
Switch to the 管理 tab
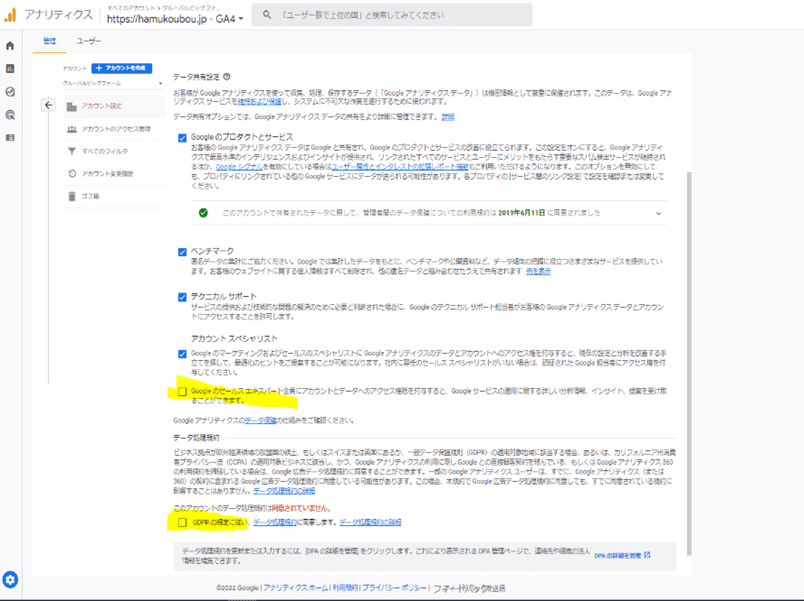pyautogui.click(x=50, y=41)
